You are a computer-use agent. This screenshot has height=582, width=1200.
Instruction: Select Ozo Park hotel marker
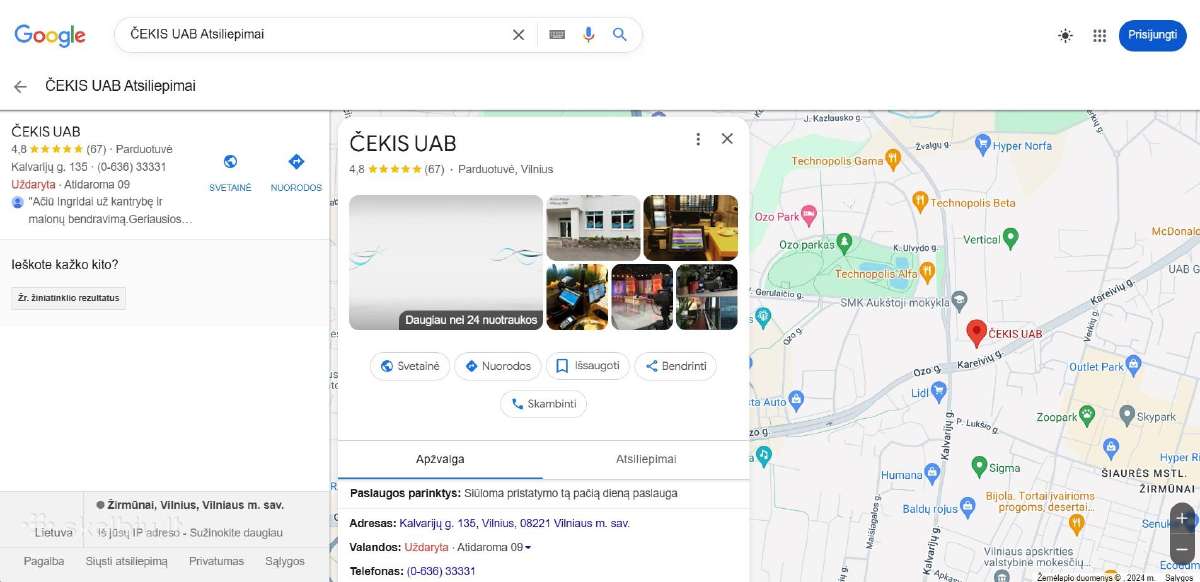pyautogui.click(x=810, y=215)
